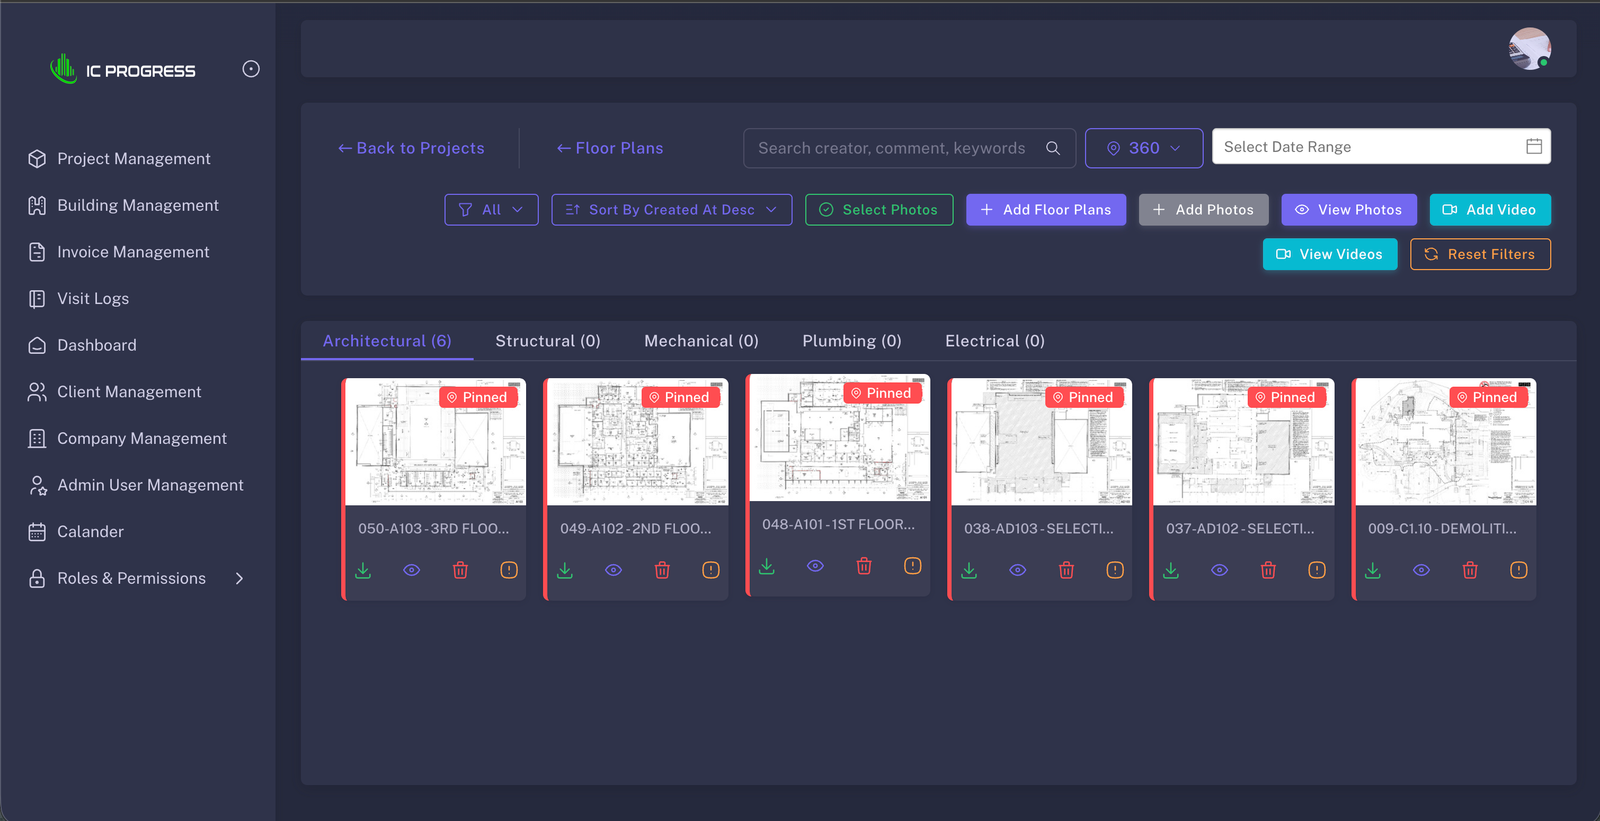Open the calendar icon in date range
This screenshot has width=1600, height=821.
tap(1534, 147)
